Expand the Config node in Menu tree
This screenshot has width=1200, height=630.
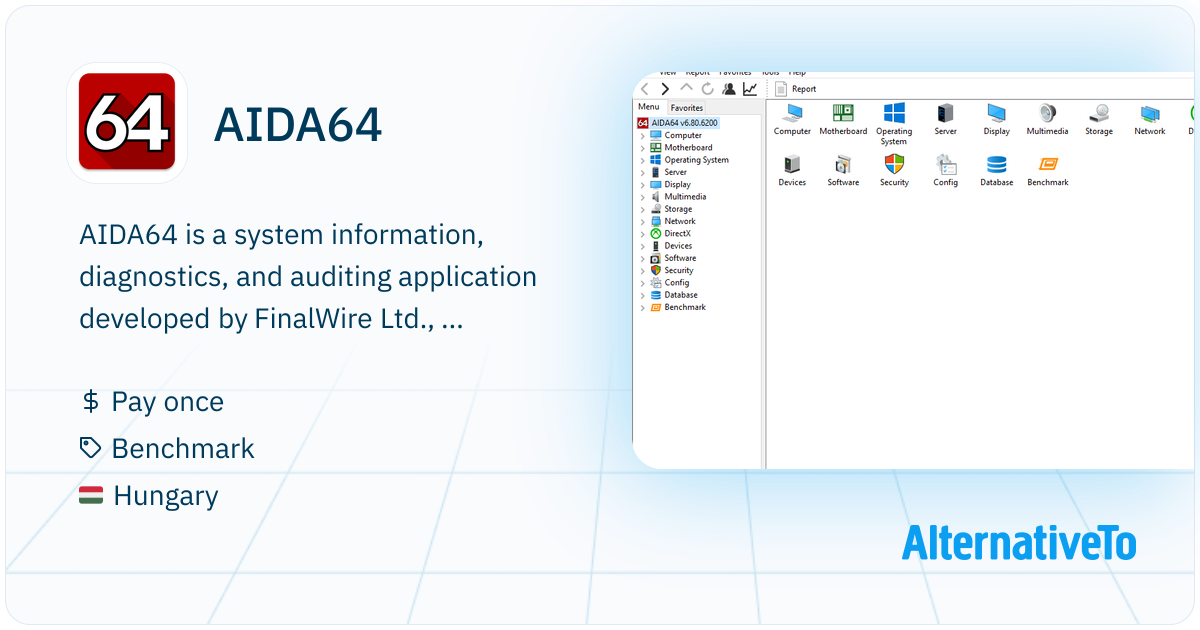click(x=643, y=282)
